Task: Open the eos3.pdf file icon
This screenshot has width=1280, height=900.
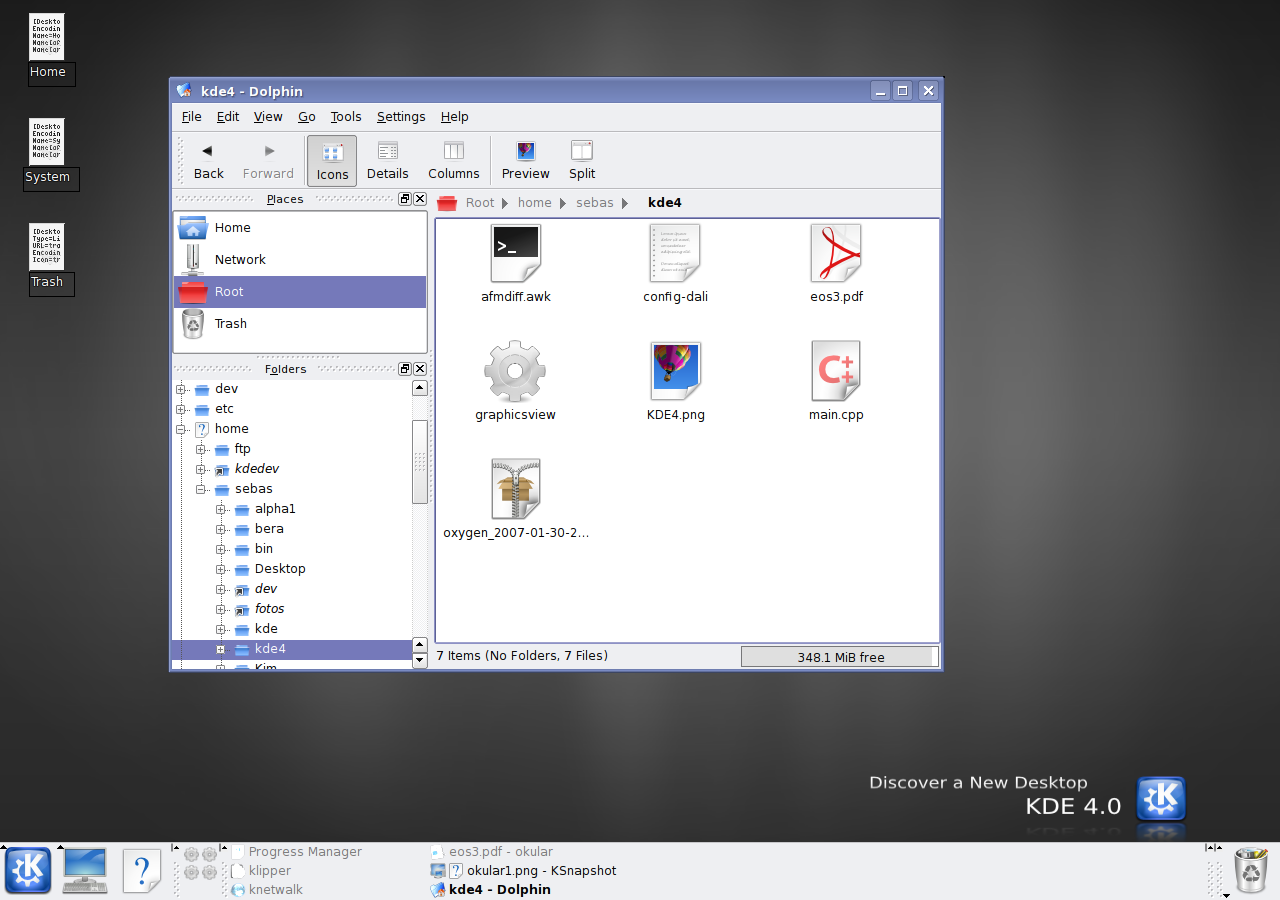Action: (x=836, y=255)
